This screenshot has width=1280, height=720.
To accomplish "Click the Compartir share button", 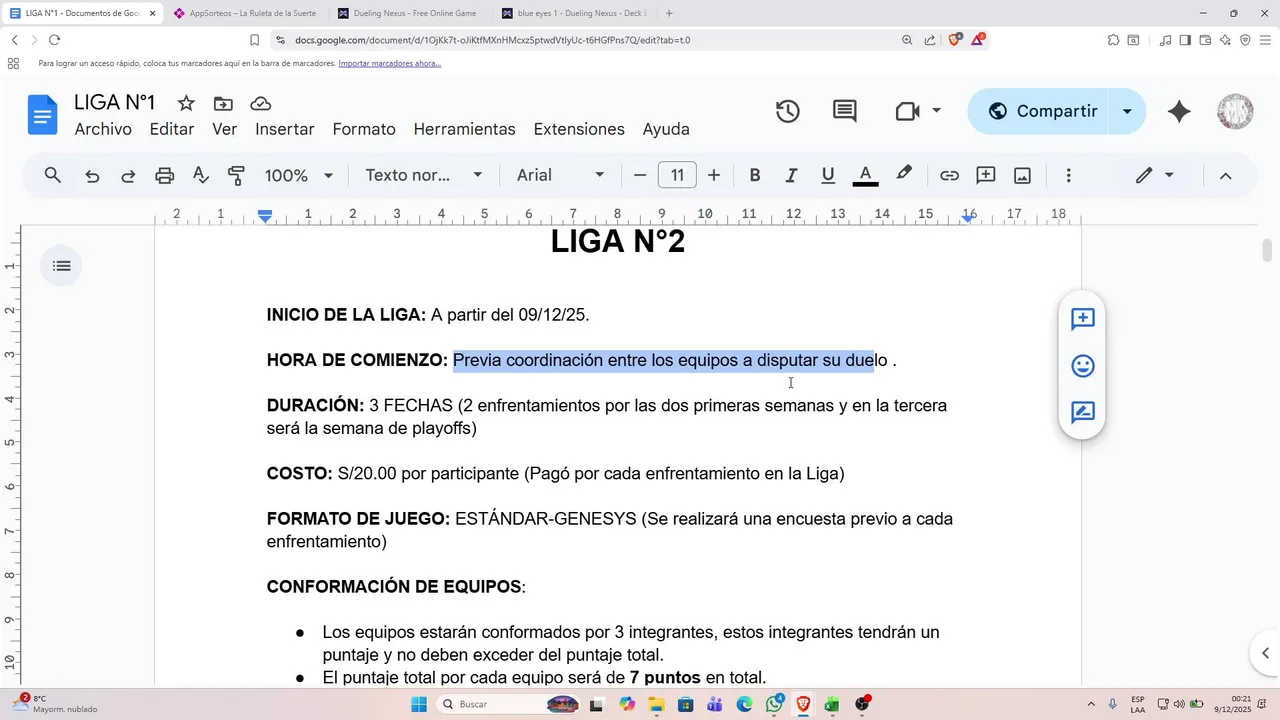I will click(x=1042, y=111).
